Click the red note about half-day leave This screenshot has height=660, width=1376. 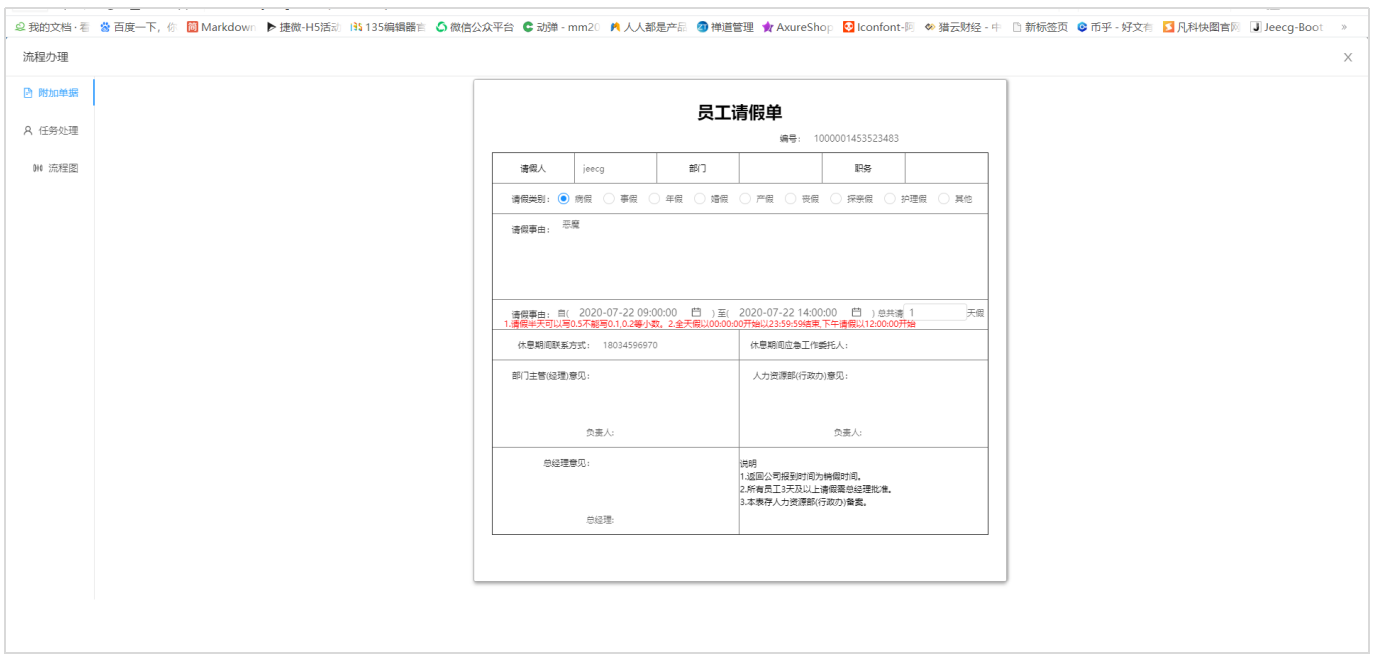tap(710, 324)
